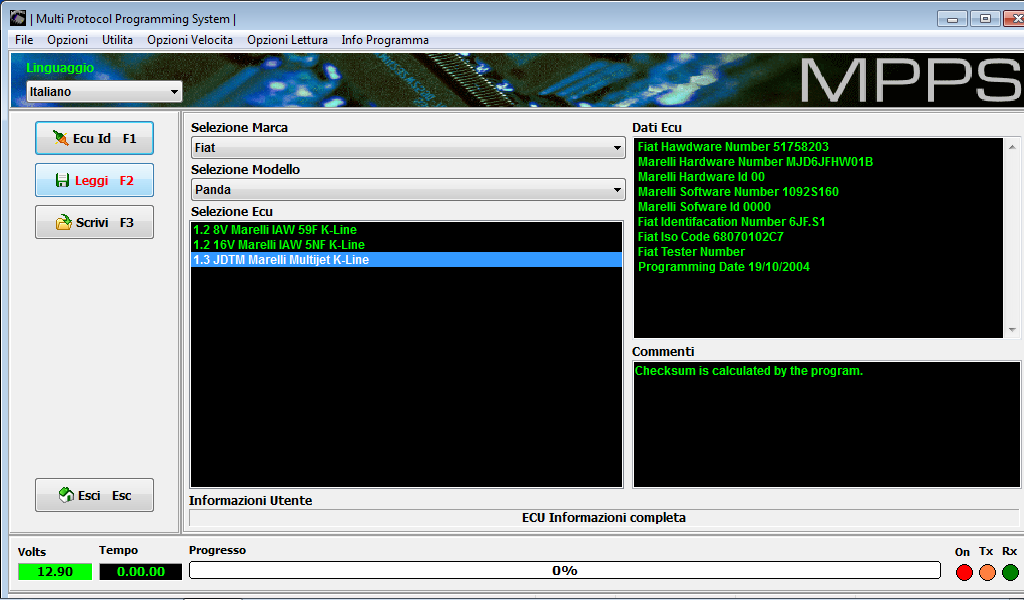Click the Progresso bar showing 0%
Image resolution: width=1024 pixels, height=600 pixels.
565,571
